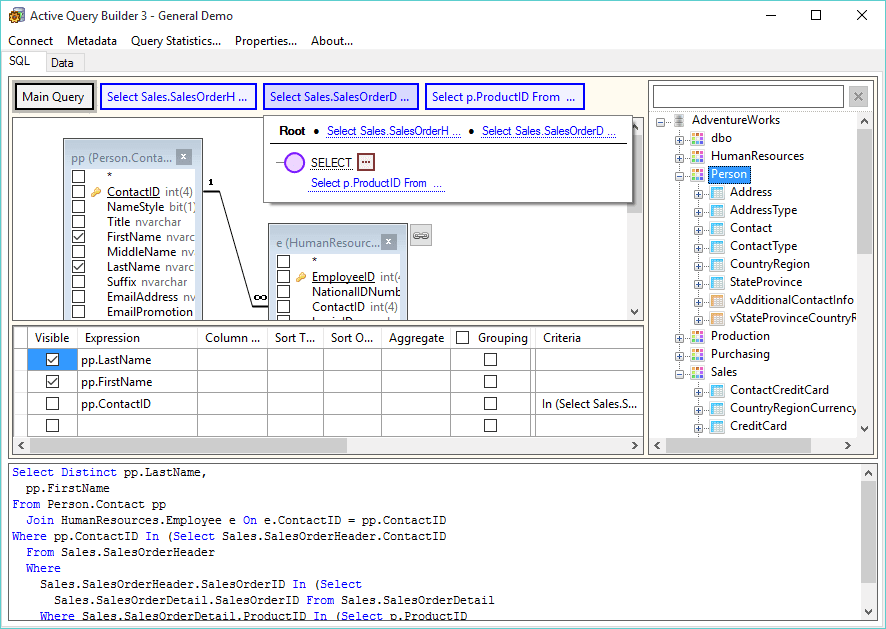Click the purple SELECT node circle icon

[x=293, y=162]
